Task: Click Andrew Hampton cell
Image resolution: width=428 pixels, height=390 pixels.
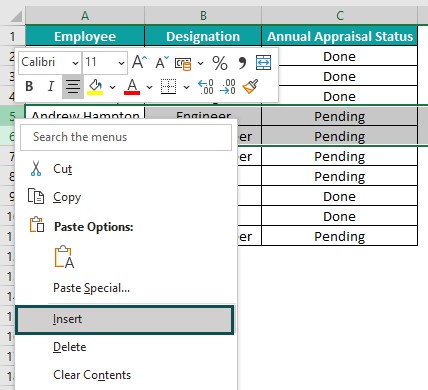Action: pos(85,113)
